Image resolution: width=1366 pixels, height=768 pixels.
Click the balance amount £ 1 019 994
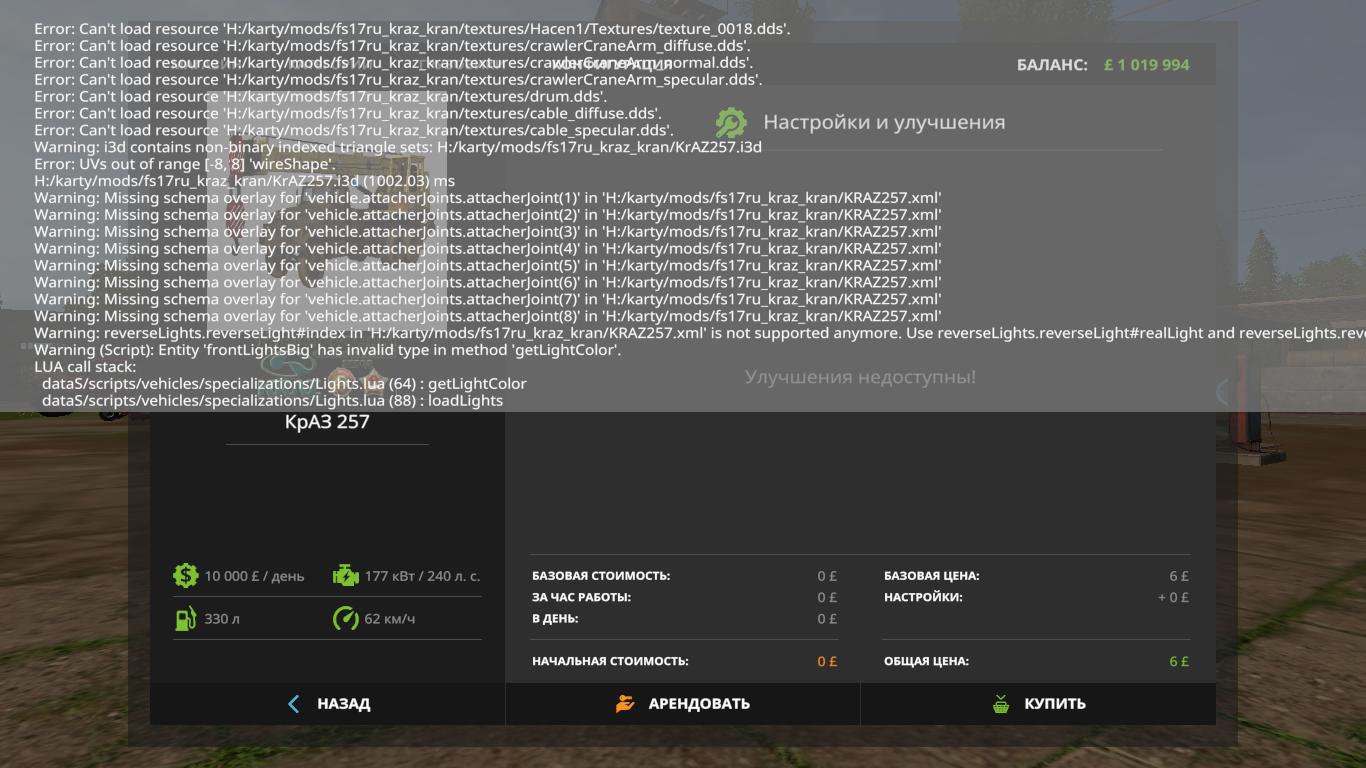click(1146, 65)
